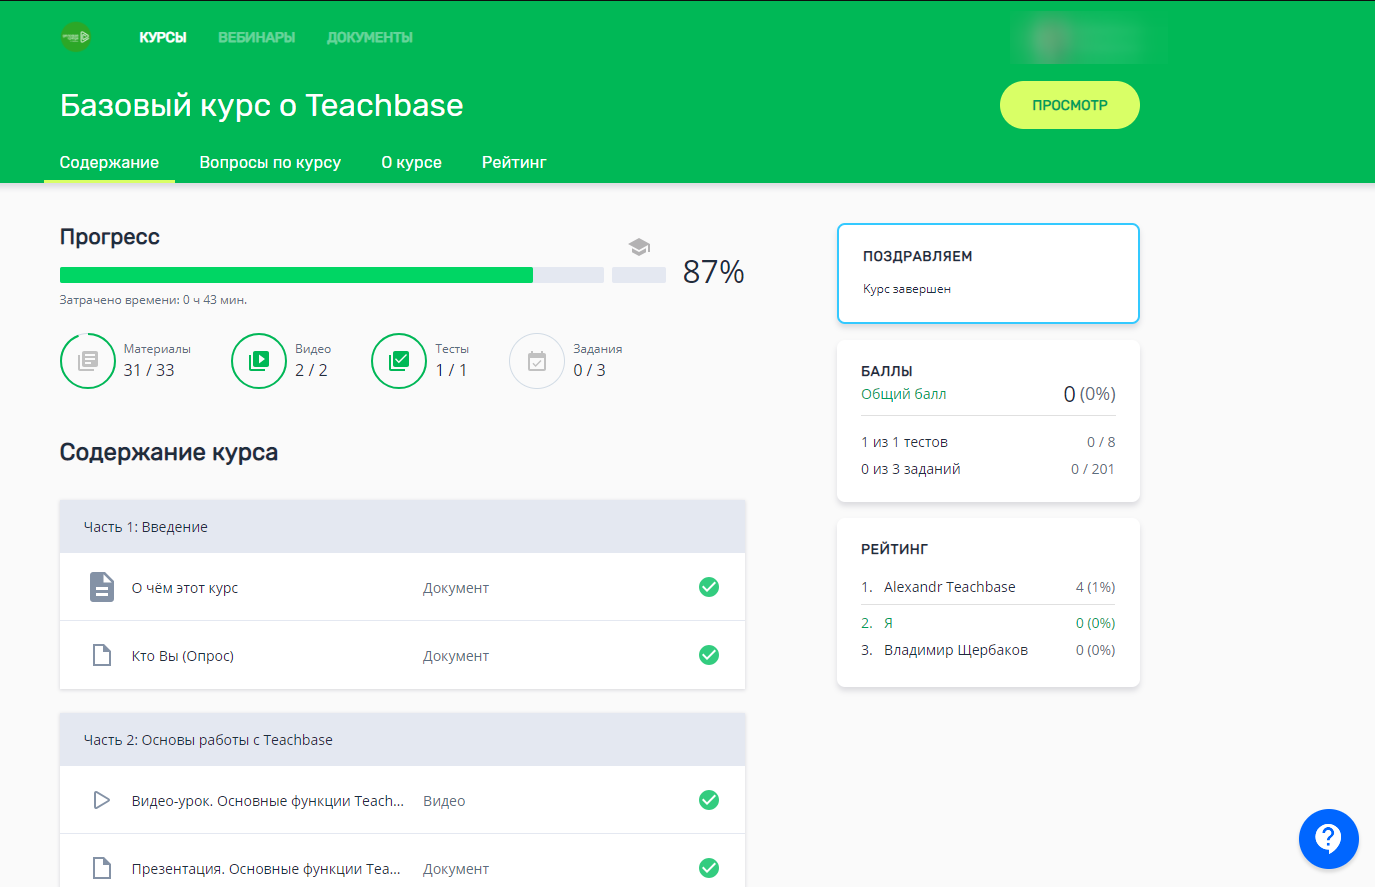This screenshot has height=887, width=1375.
Task: Select the Содержание tab
Action: [109, 162]
